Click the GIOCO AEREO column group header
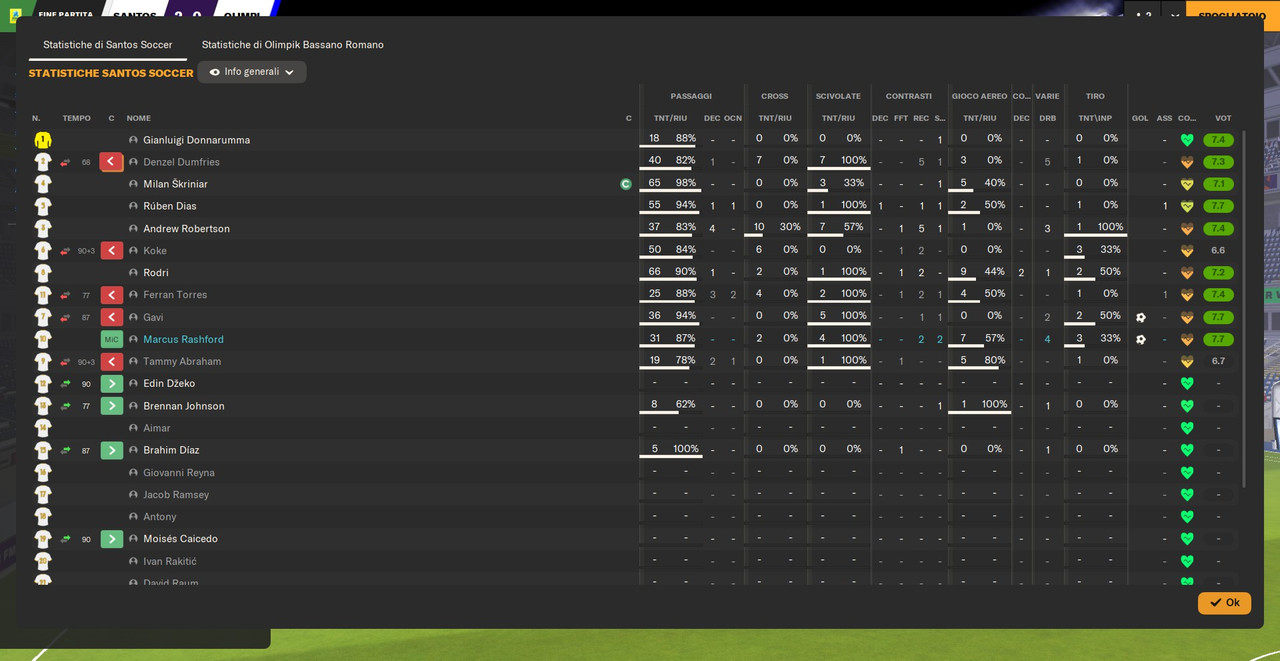Screen dimensions: 1280x661 click(979, 96)
